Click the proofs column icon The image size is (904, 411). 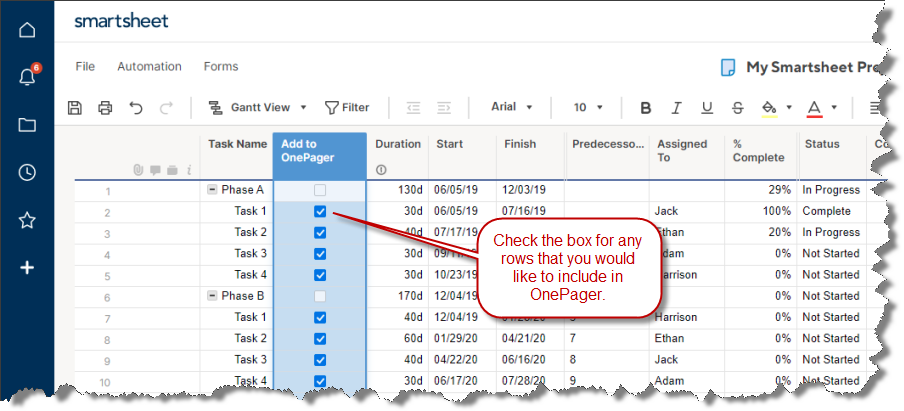pos(172,170)
